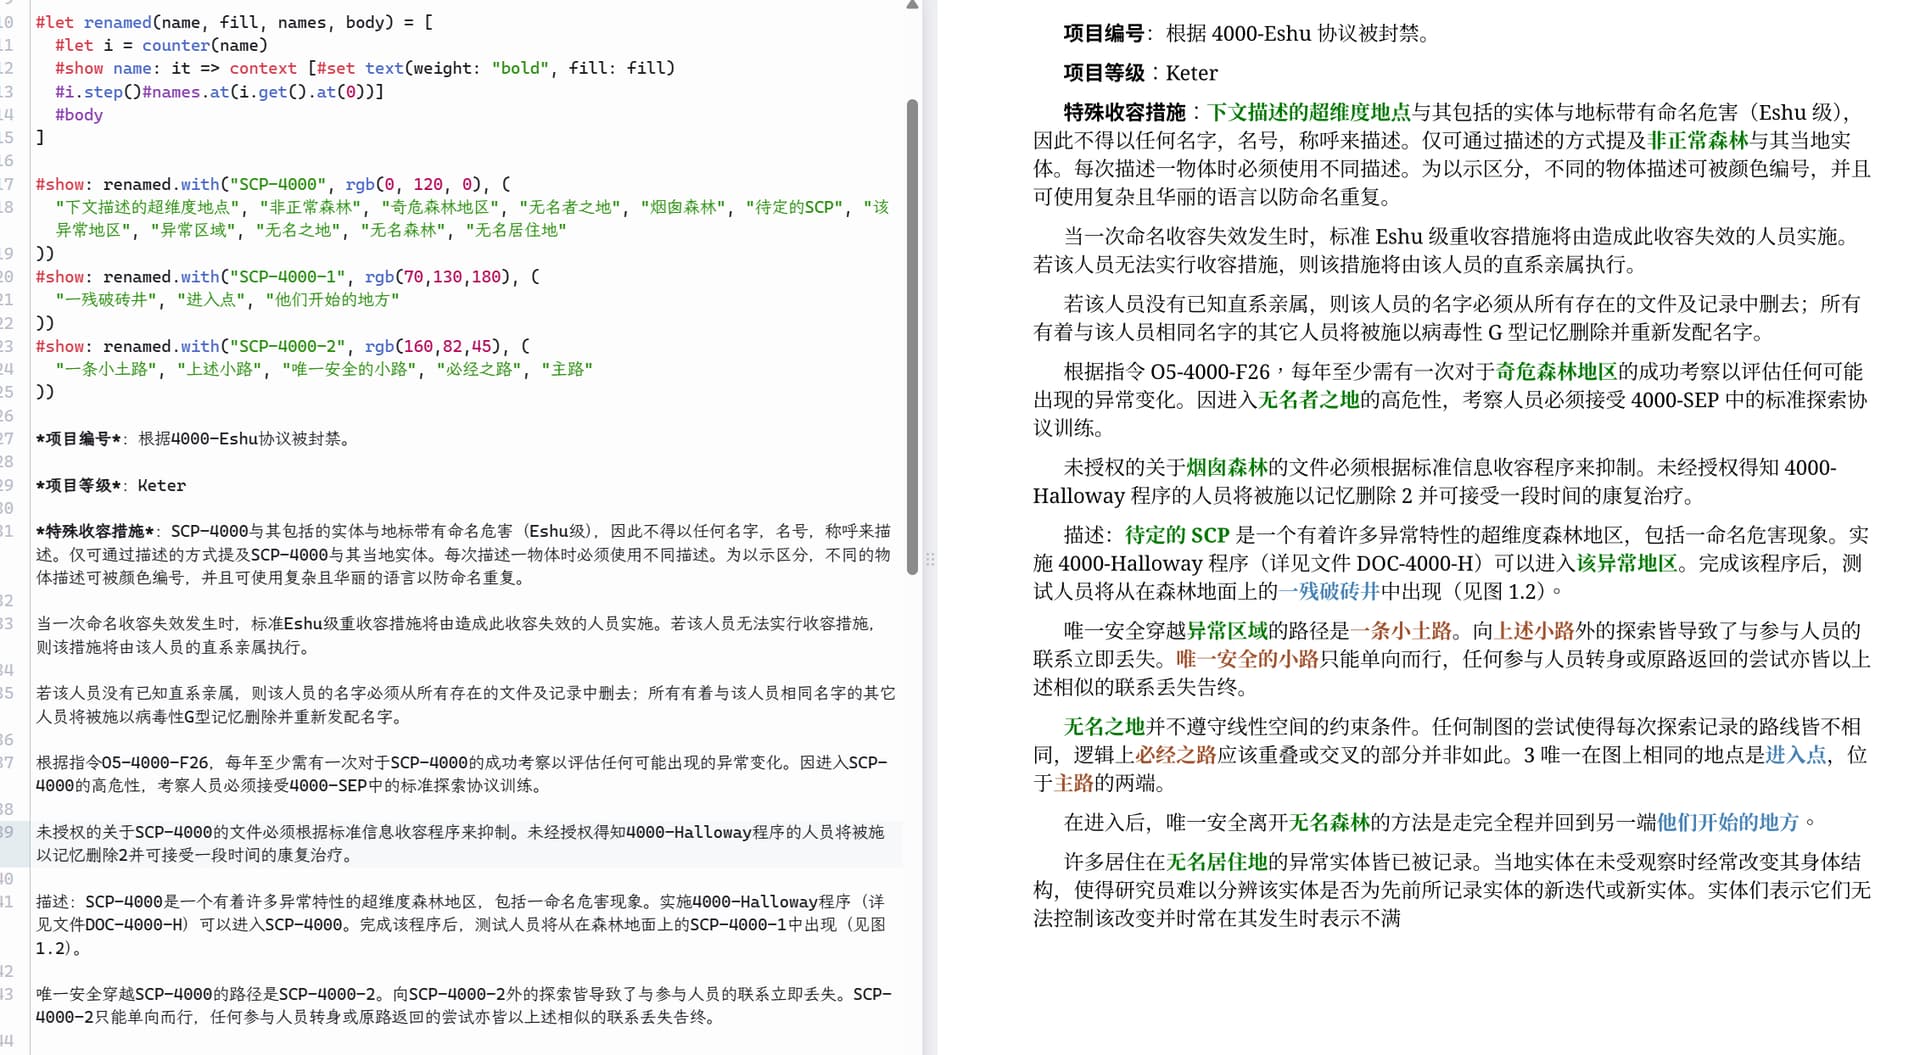Viewport: 1920px width, 1055px height.
Task: Click bold '项目编号' heading in preview
Action: click(x=1104, y=33)
